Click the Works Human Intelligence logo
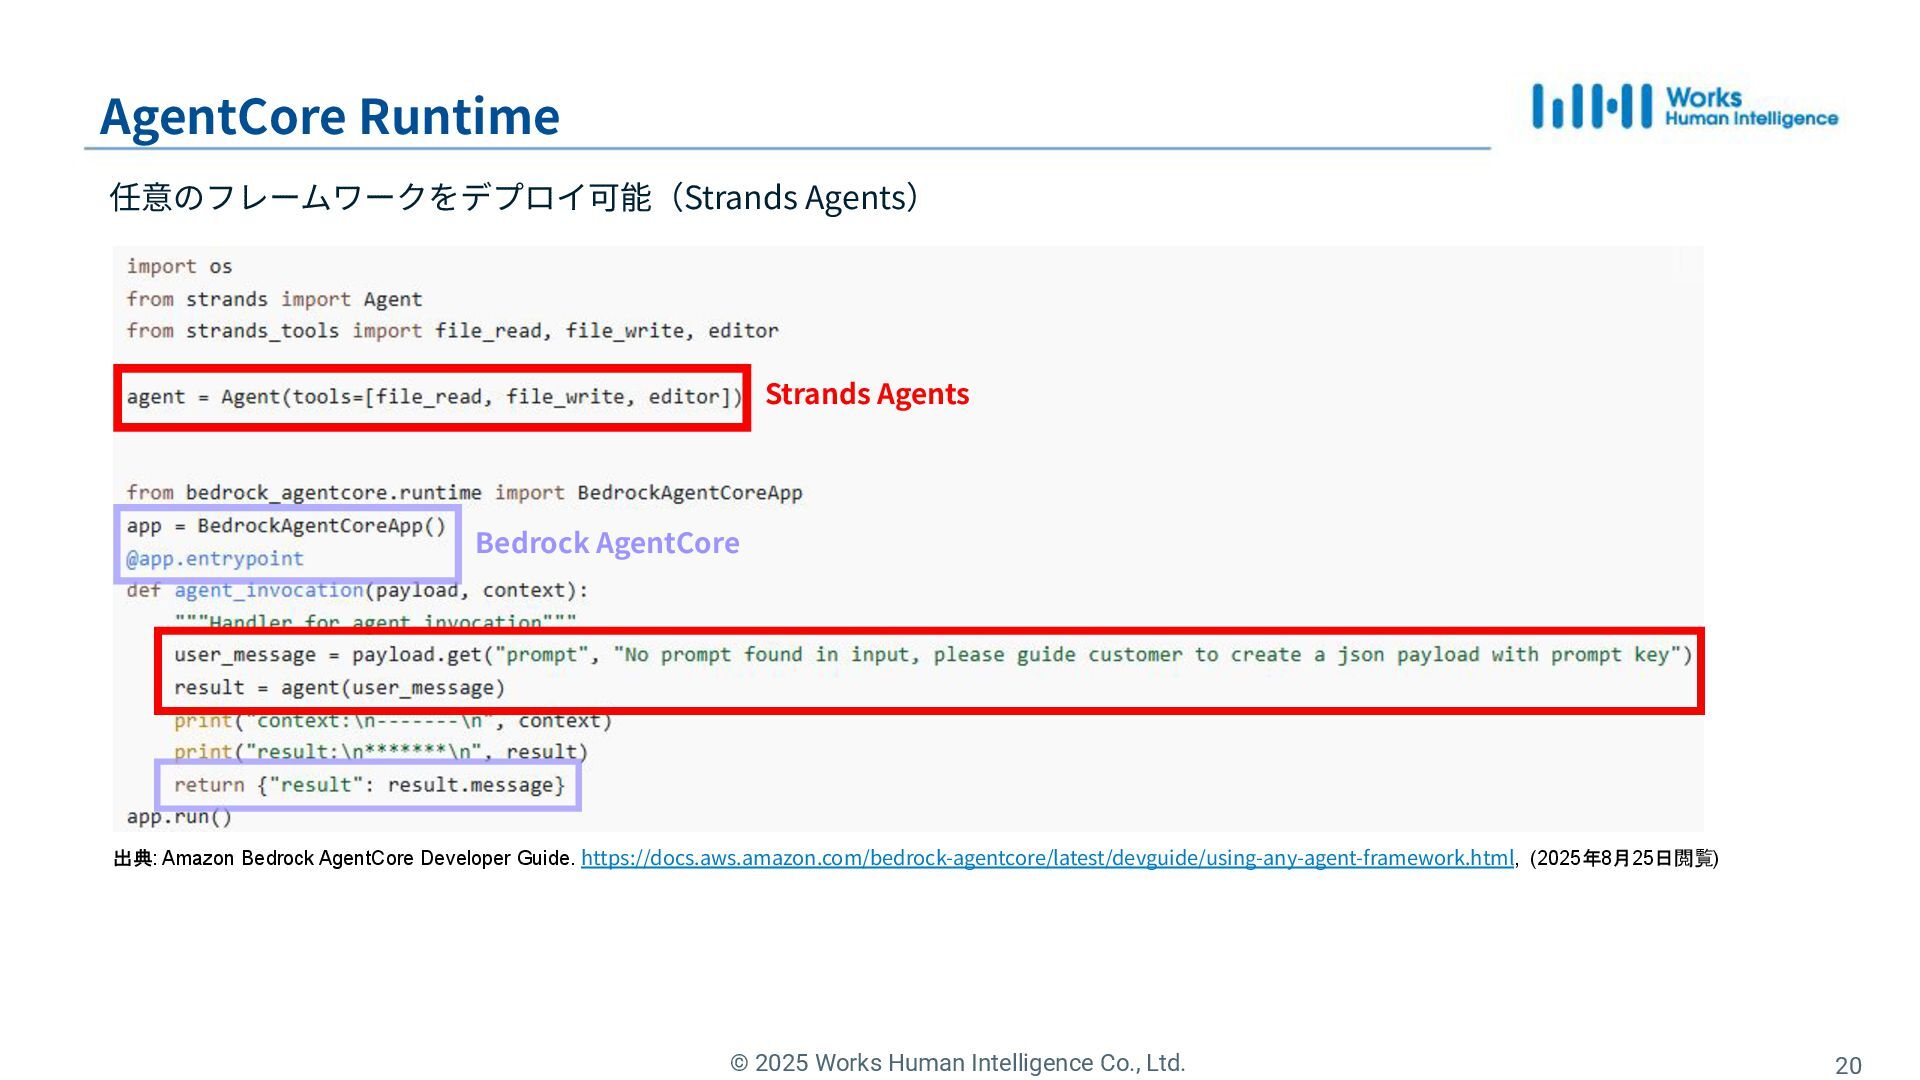The height and width of the screenshot is (1080, 1920). [1685, 106]
